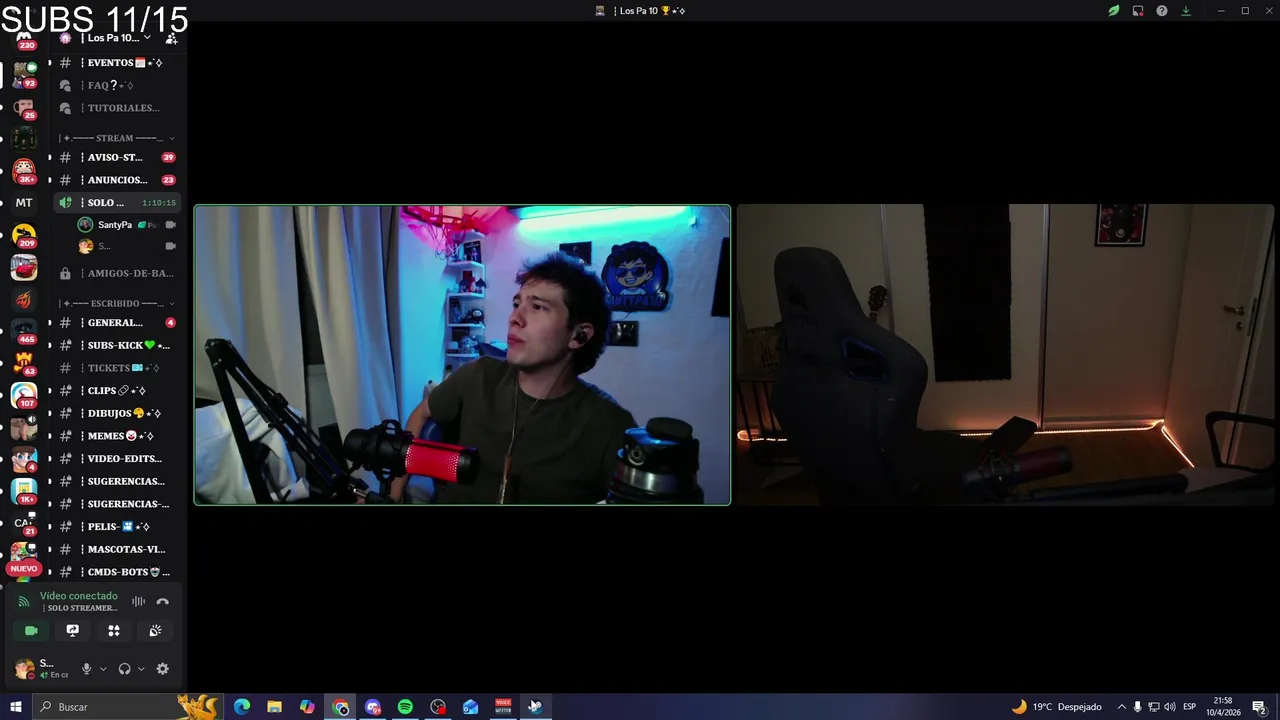Toggle the camera button off
This screenshot has width=1280, height=720.
31,630
